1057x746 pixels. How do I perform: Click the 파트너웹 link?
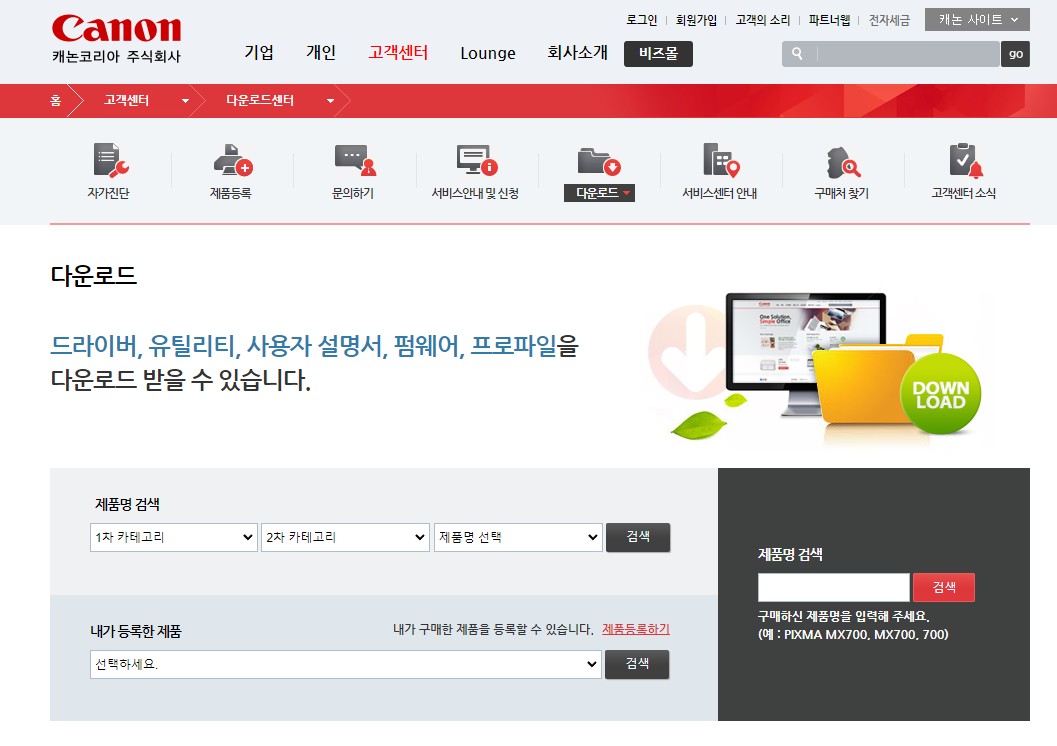(x=829, y=20)
